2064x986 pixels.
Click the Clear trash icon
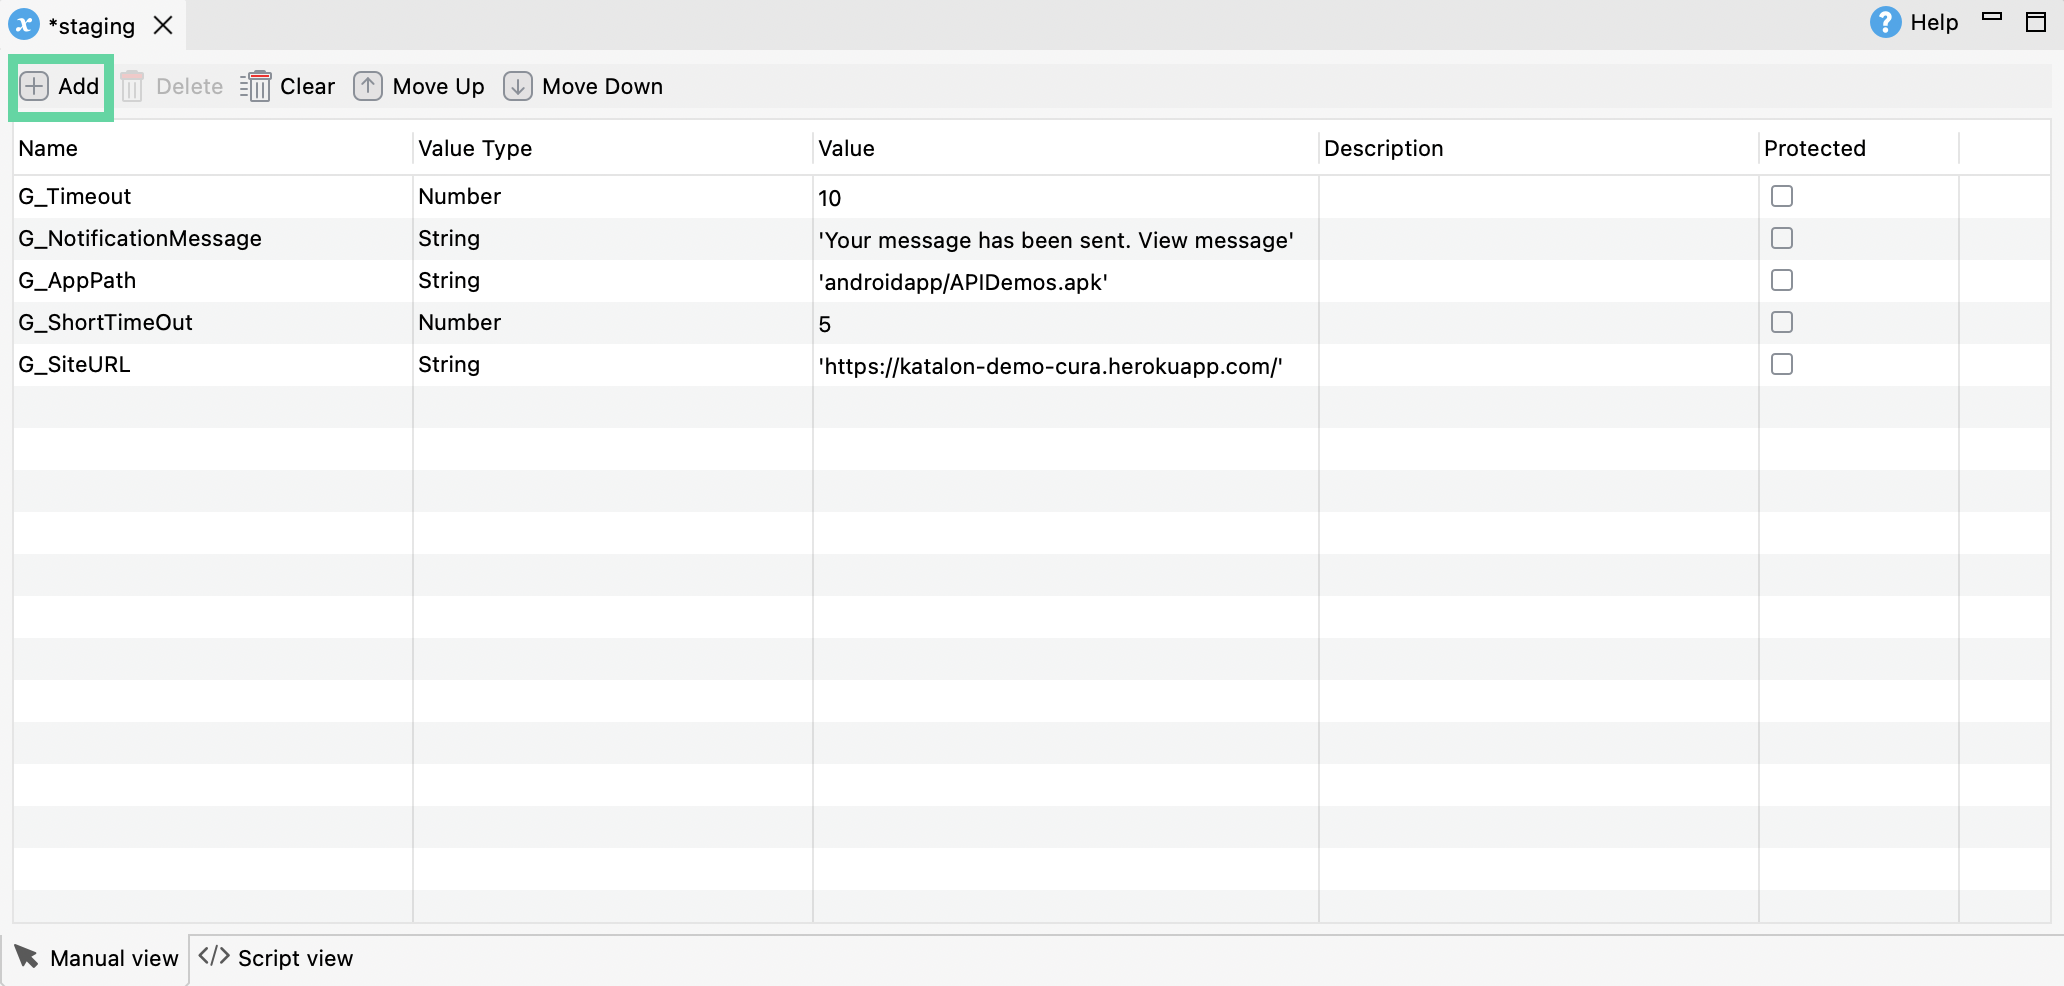[x=256, y=87]
